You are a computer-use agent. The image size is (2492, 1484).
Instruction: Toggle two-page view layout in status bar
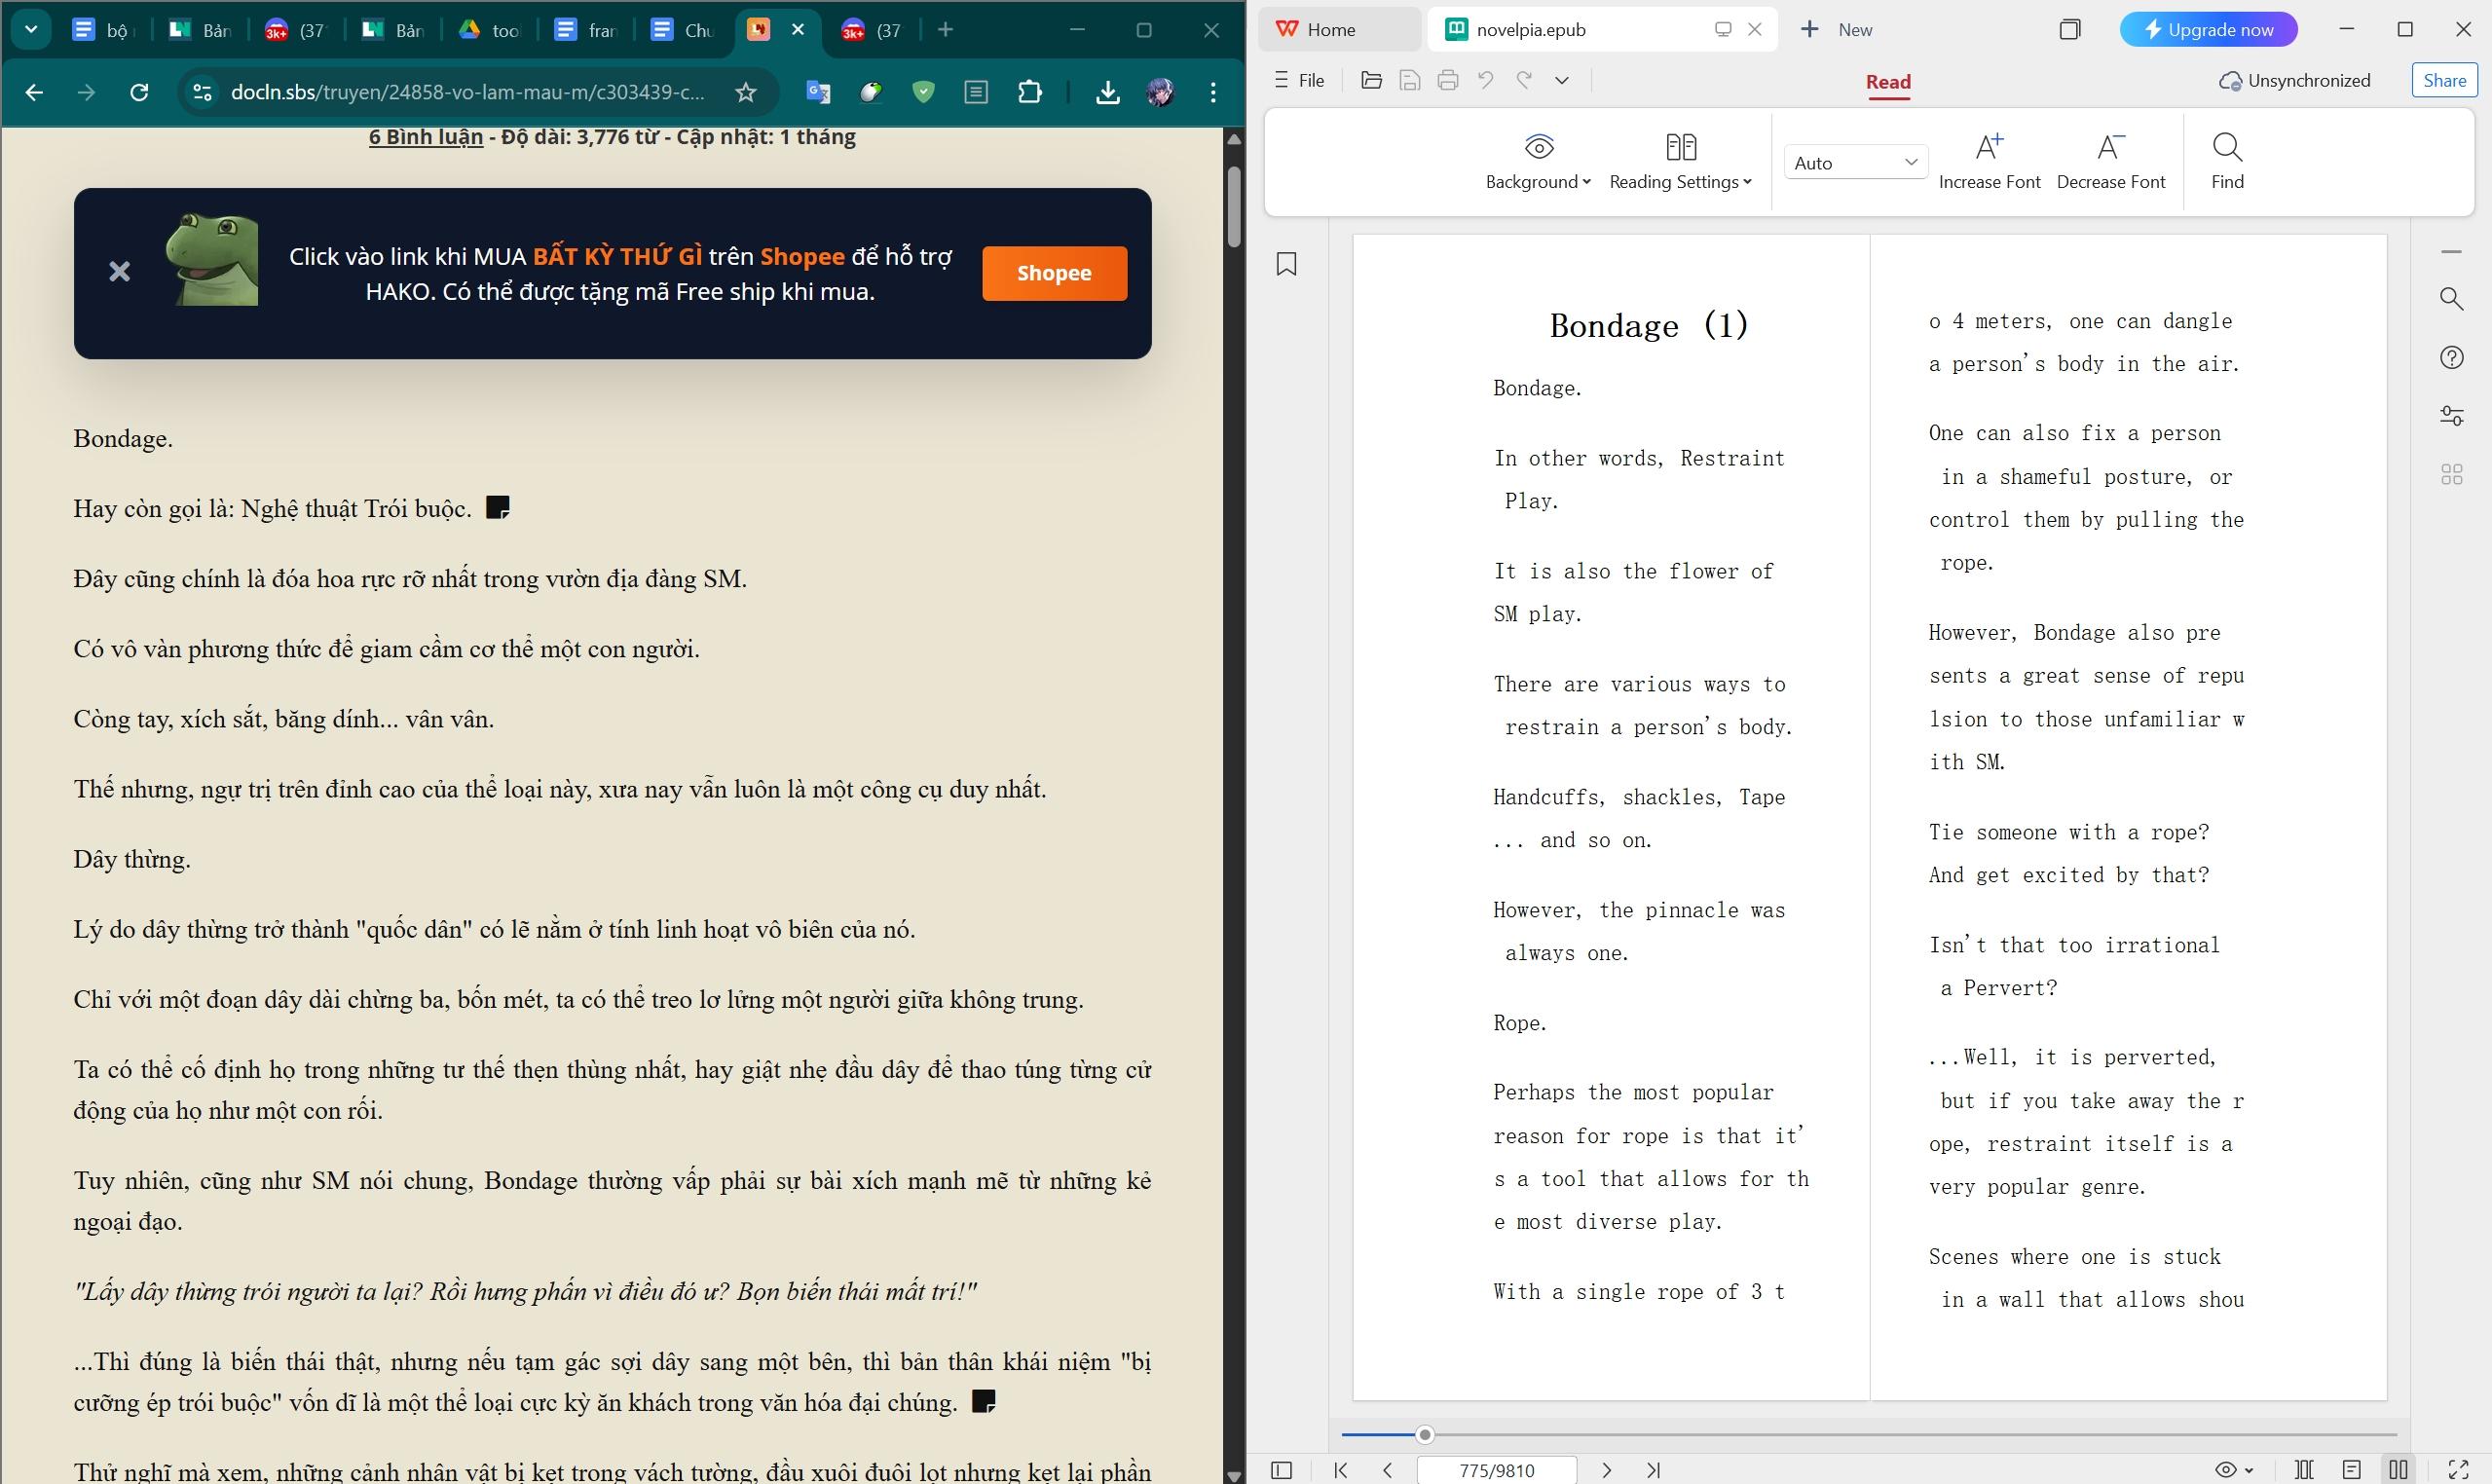coord(2398,1470)
